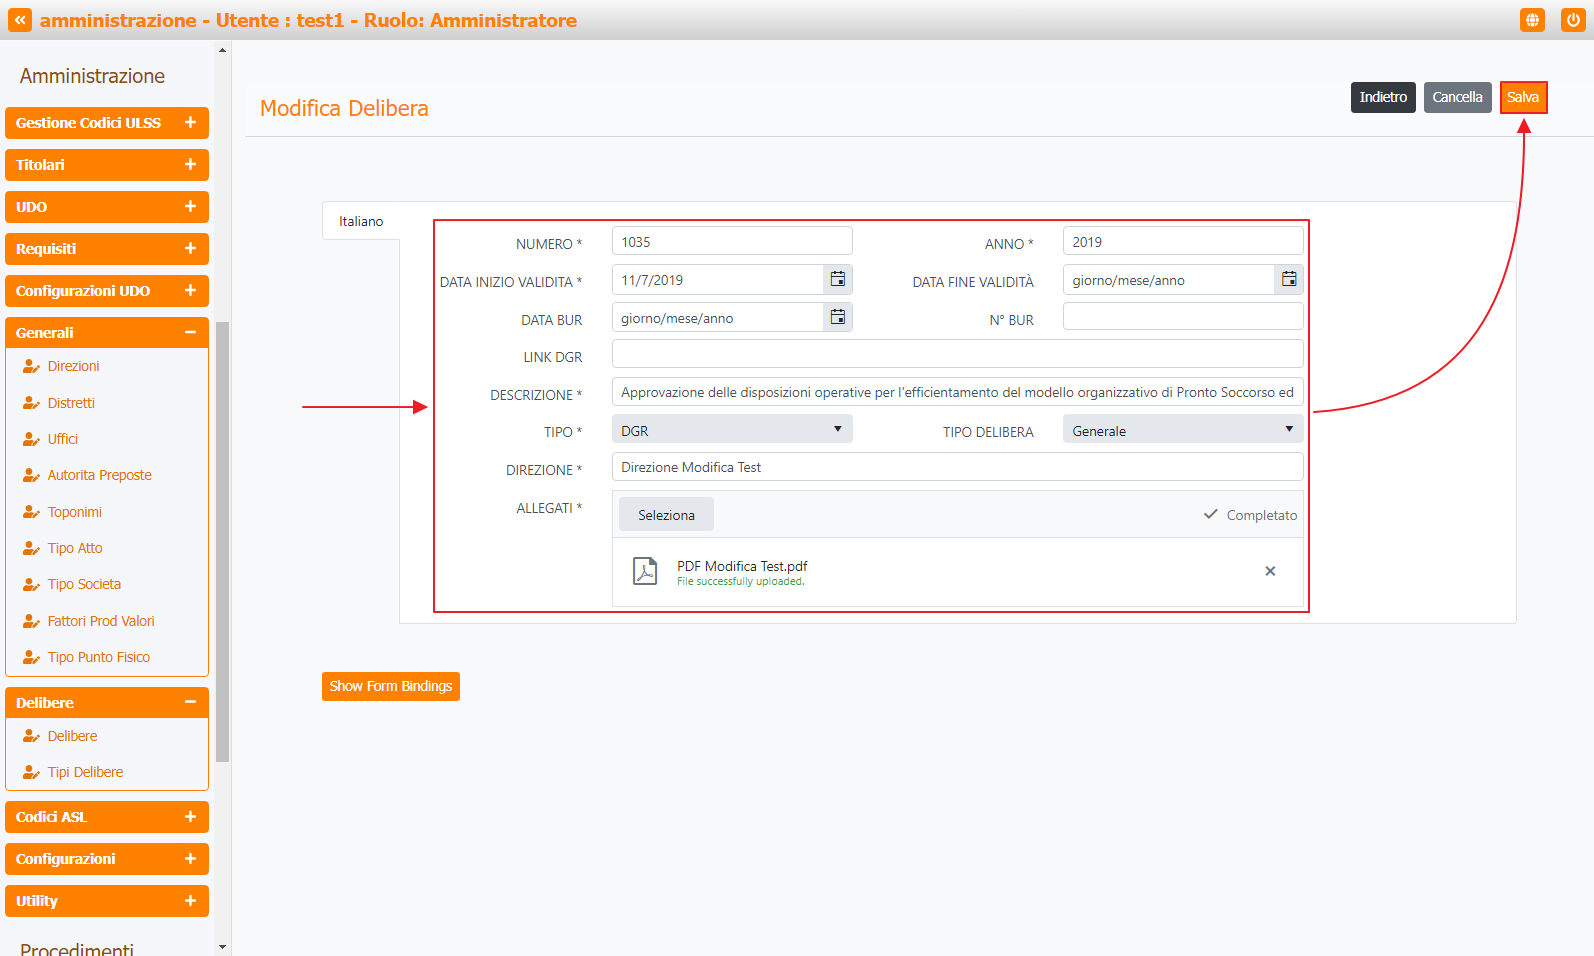Viewport: 1594px width, 956px height.
Task: Click the collapse sidebar double-arrow icon
Action: coord(20,20)
